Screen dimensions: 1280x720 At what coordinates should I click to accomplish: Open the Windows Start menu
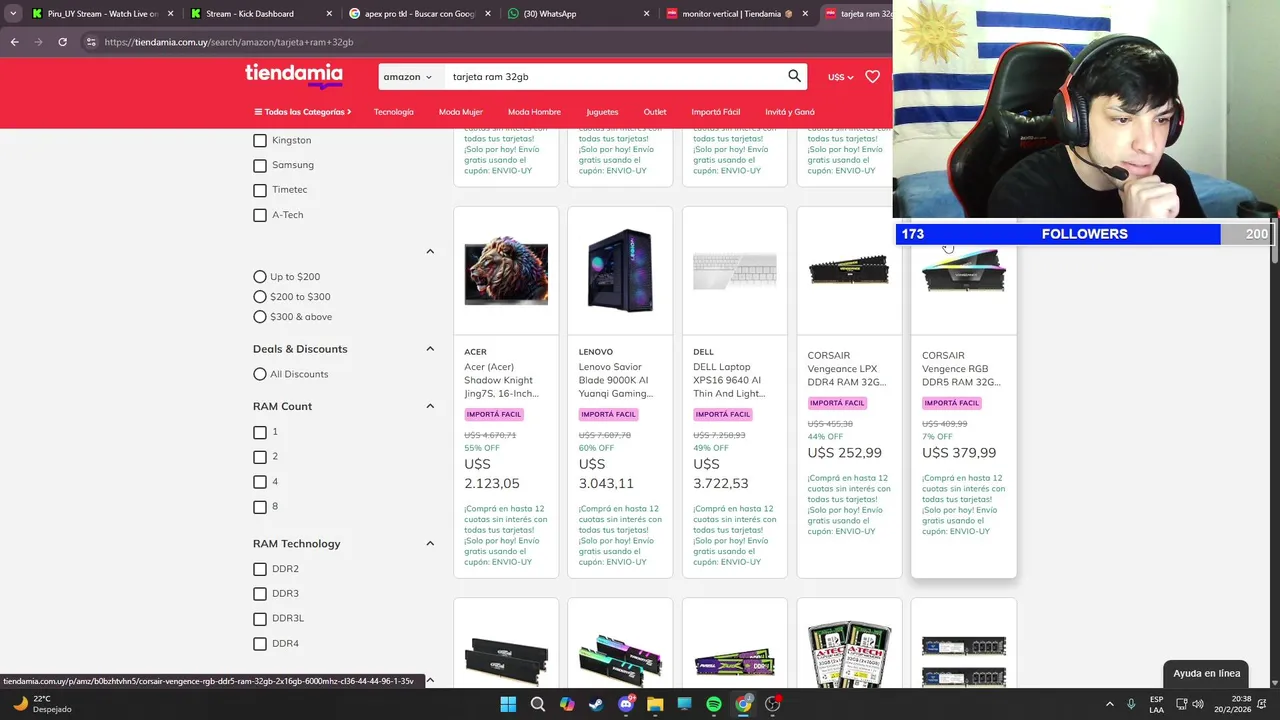(508, 704)
